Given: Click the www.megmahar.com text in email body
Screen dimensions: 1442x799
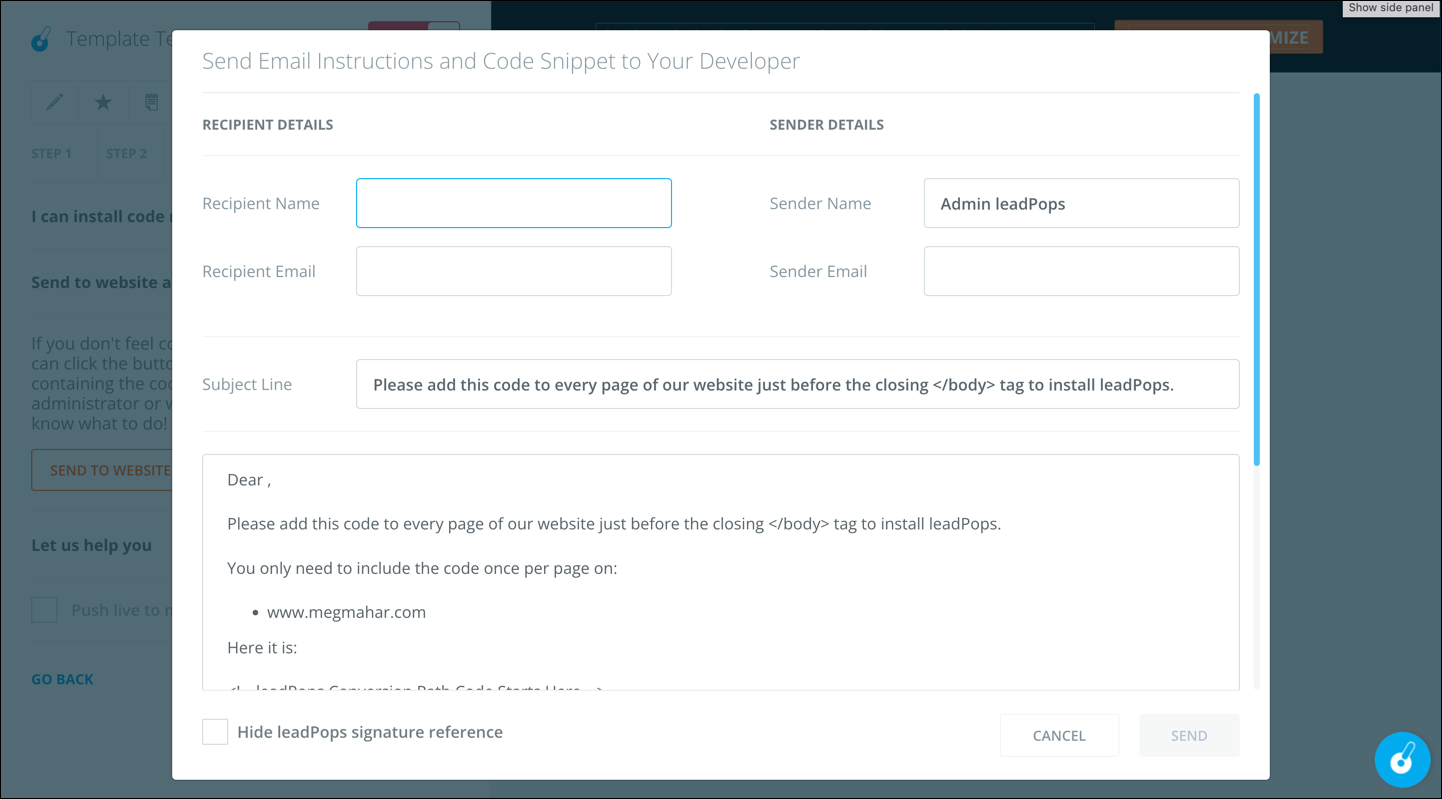Looking at the screenshot, I should click(346, 612).
